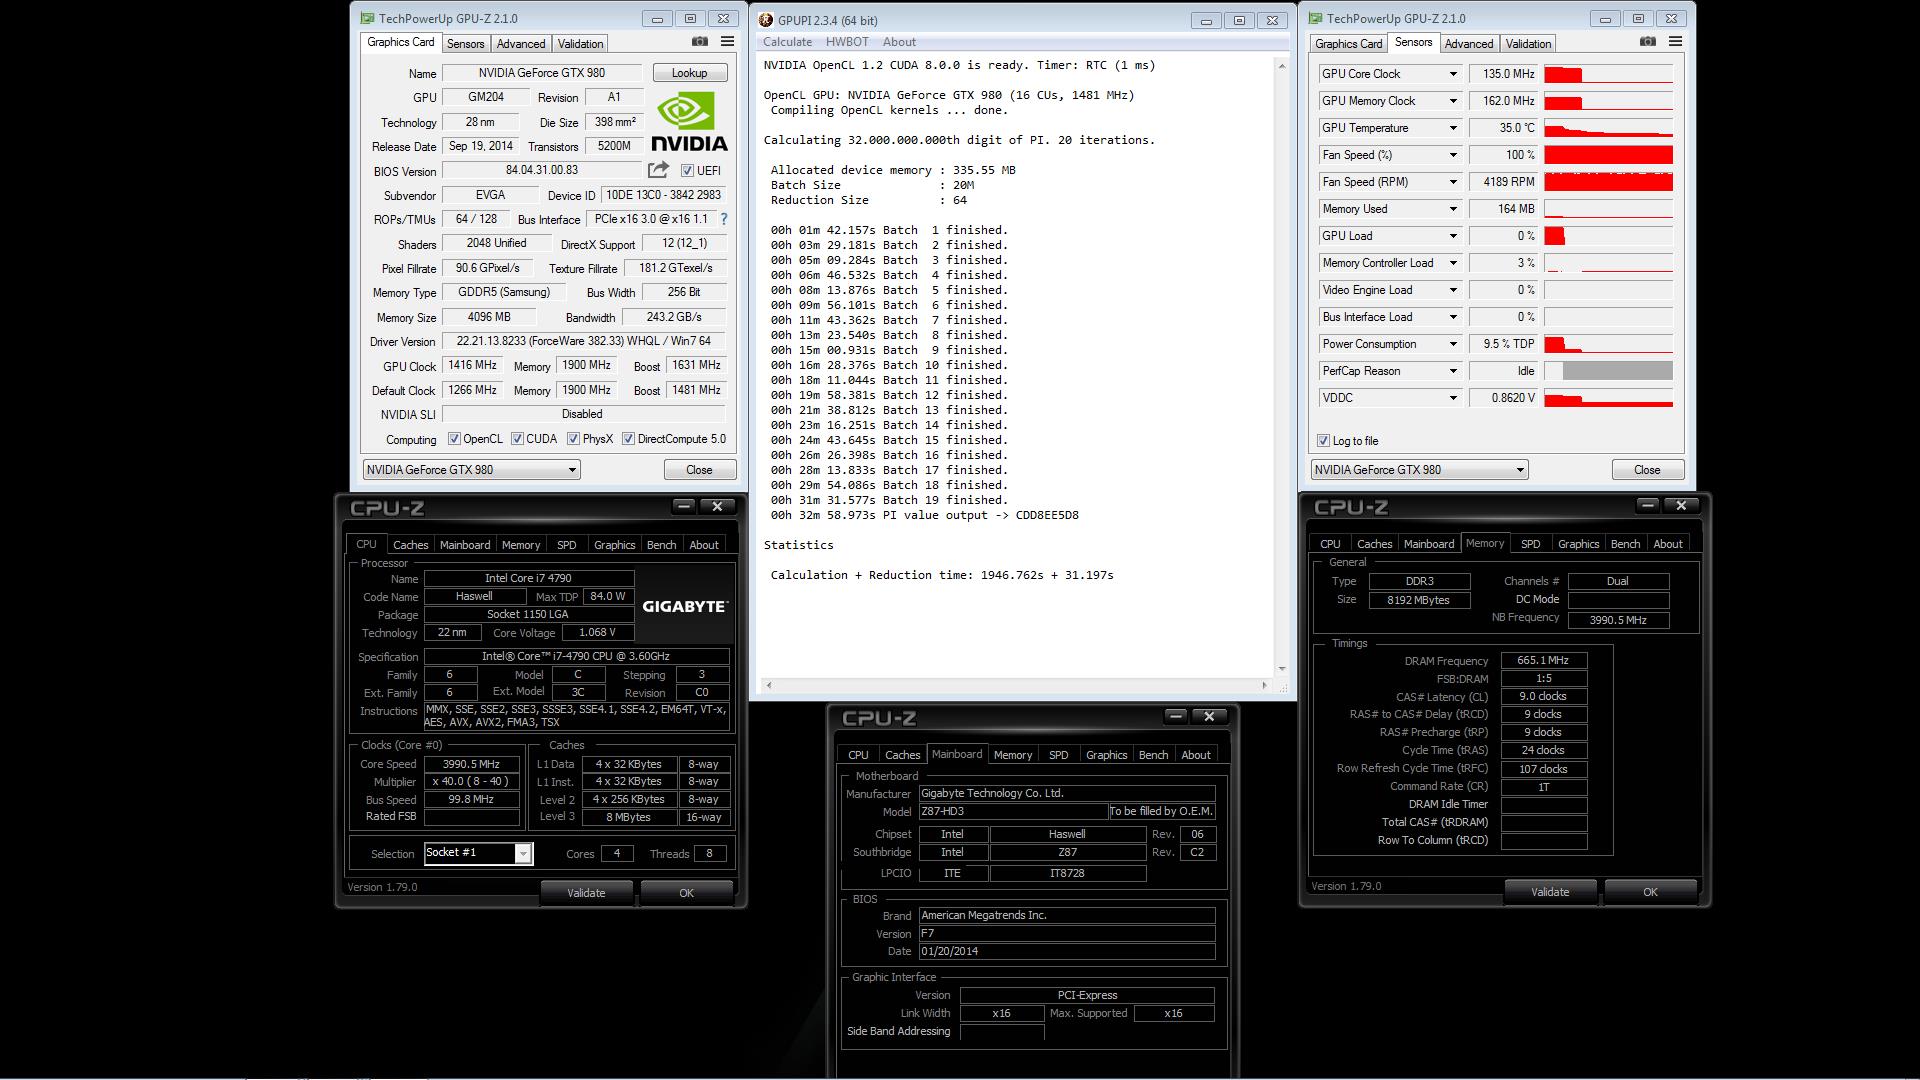Click OK in left CPU-Z window
Image resolution: width=1920 pixels, height=1080 pixels.
click(x=686, y=893)
